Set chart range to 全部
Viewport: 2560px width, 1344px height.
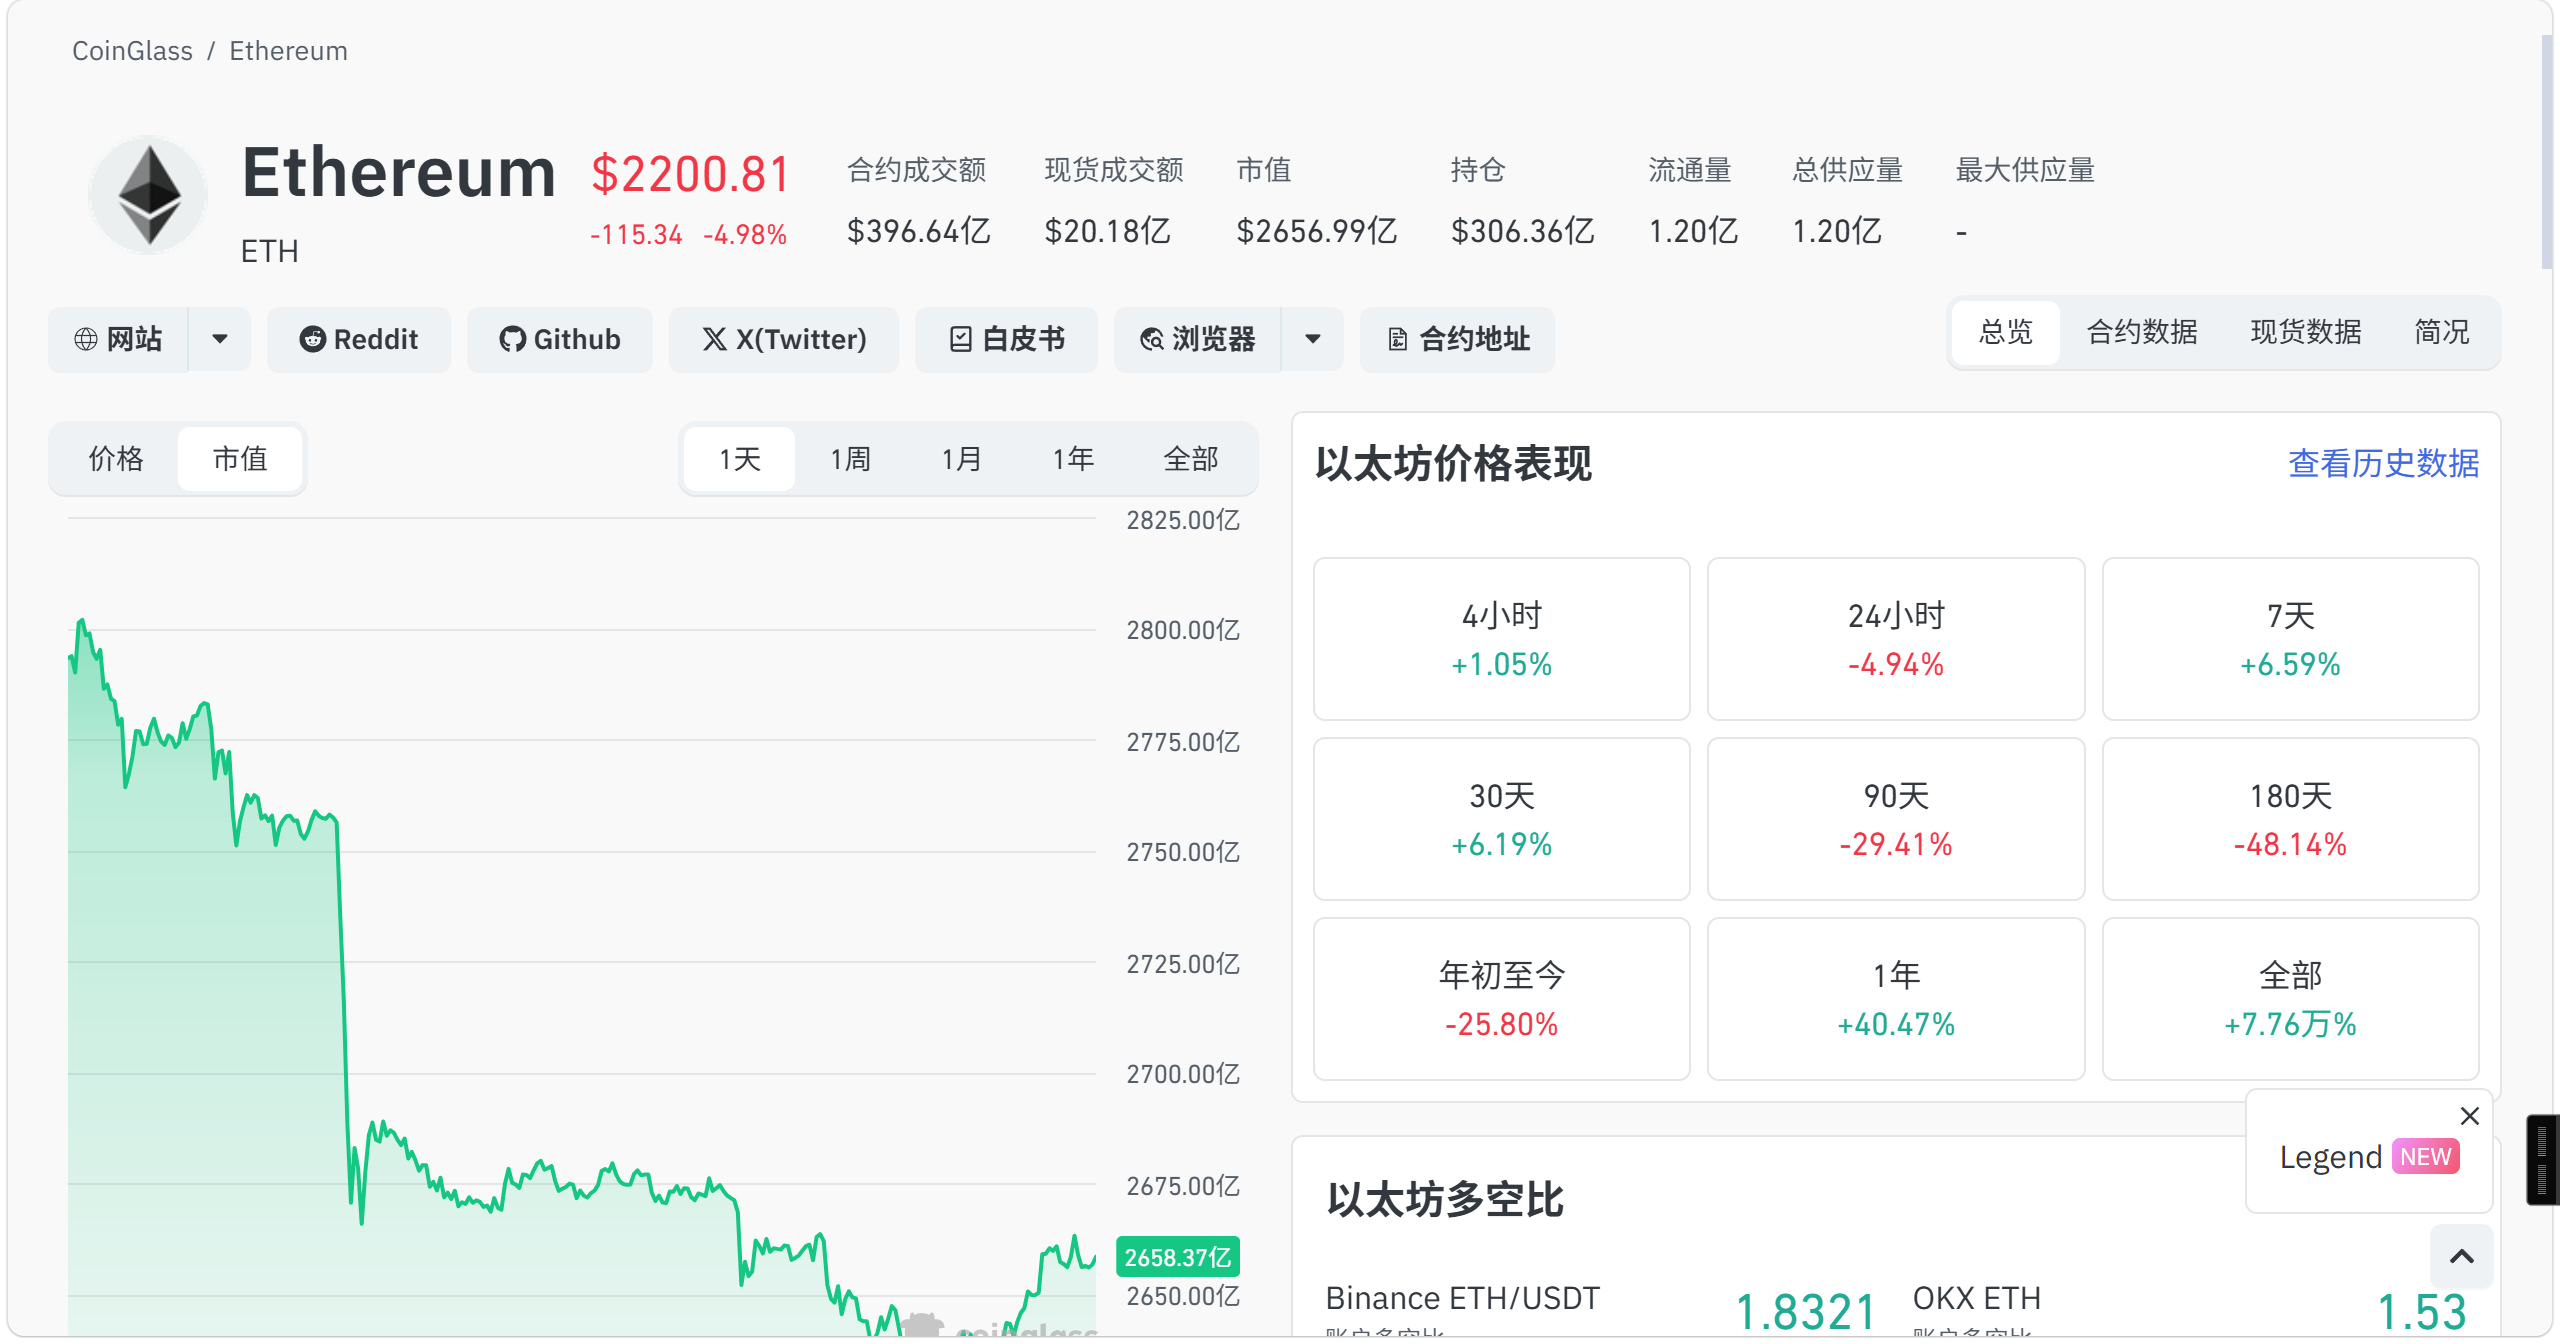(1191, 459)
